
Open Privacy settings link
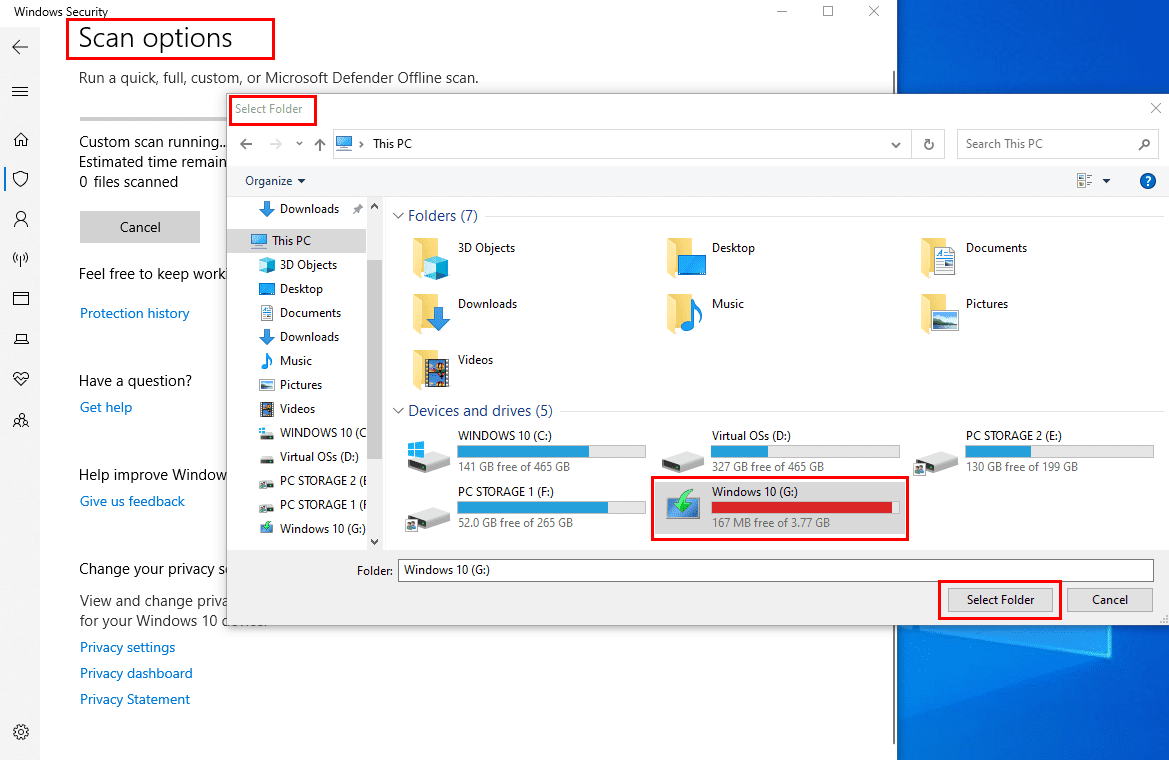click(127, 647)
